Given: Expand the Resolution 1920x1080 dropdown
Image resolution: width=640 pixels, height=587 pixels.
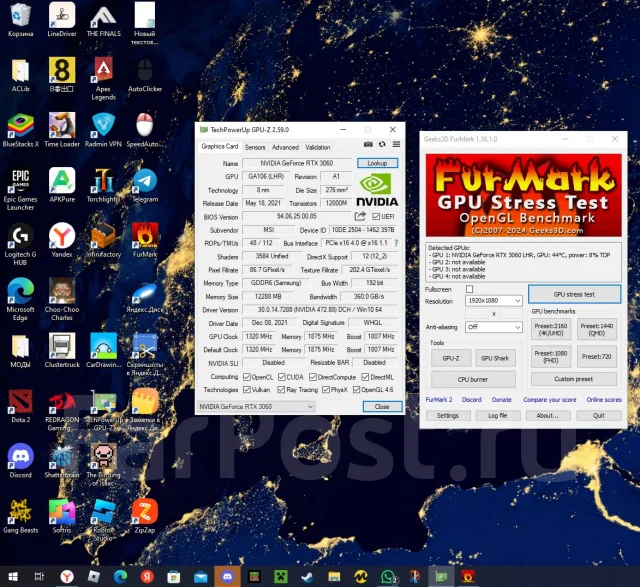Looking at the screenshot, I should click(x=493, y=301).
